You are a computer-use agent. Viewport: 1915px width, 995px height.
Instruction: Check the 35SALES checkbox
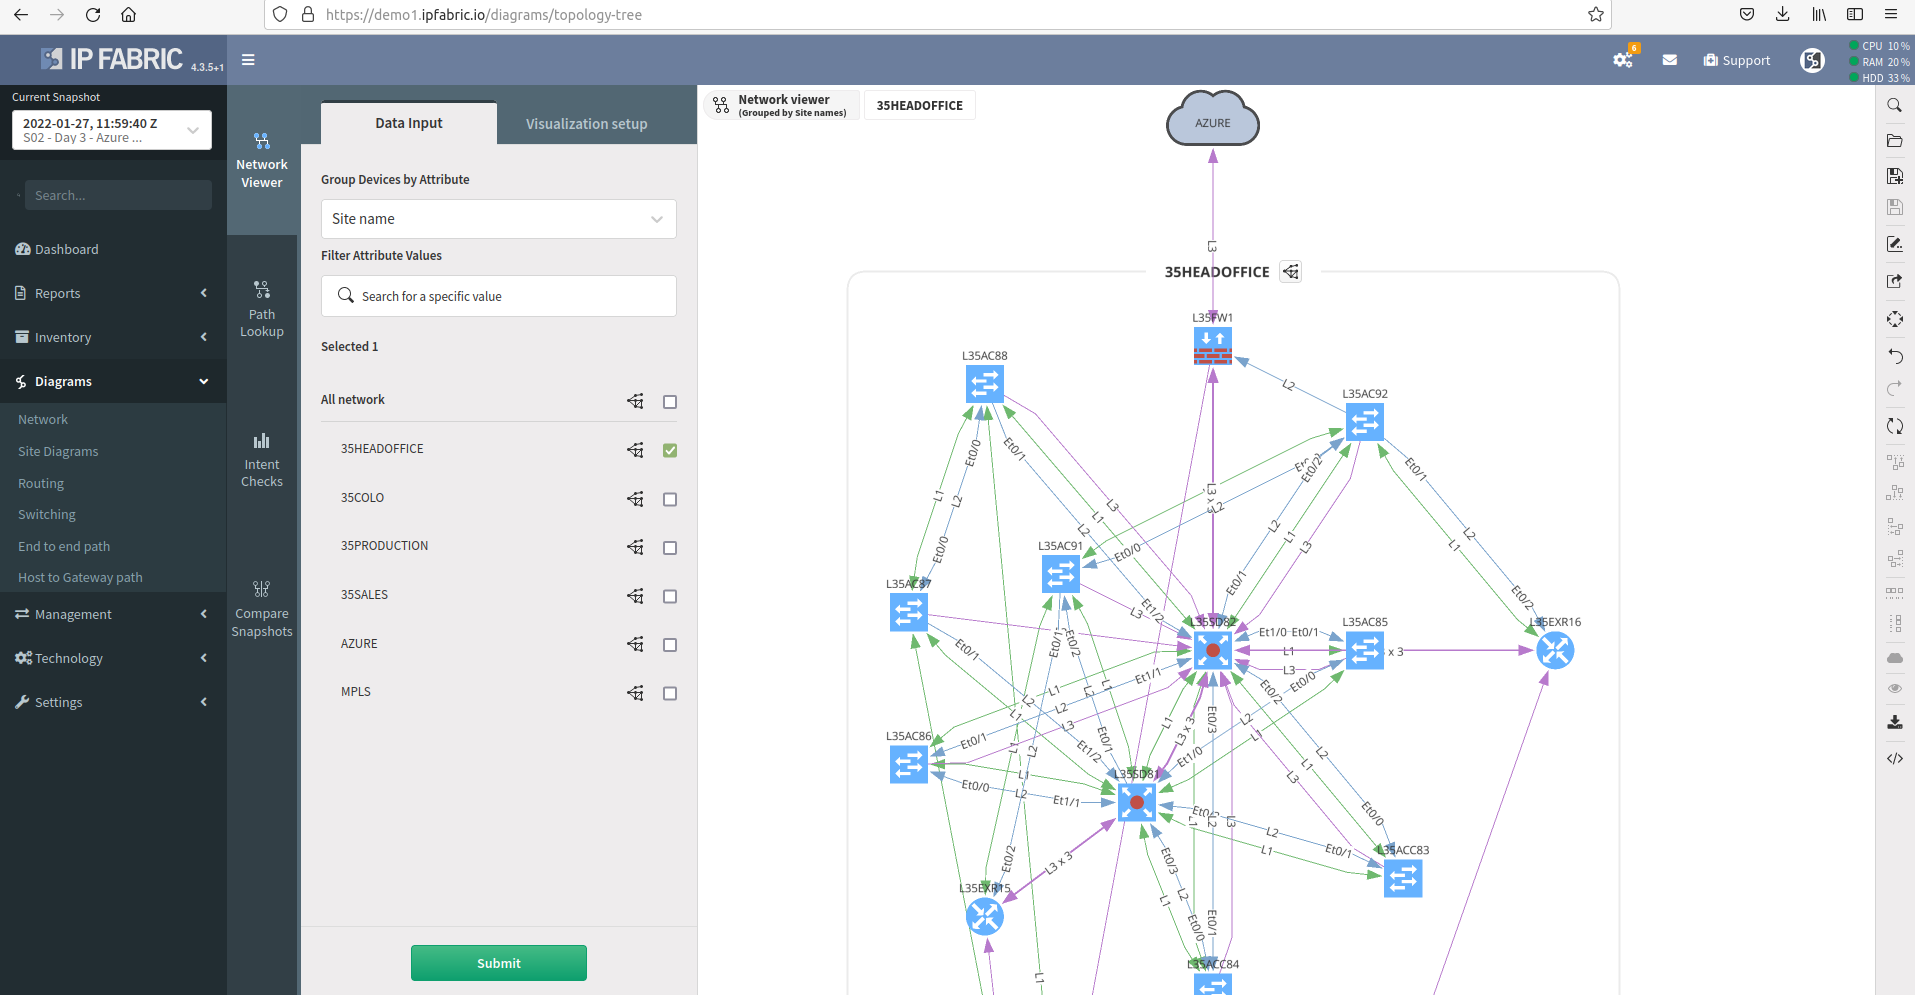pos(670,596)
